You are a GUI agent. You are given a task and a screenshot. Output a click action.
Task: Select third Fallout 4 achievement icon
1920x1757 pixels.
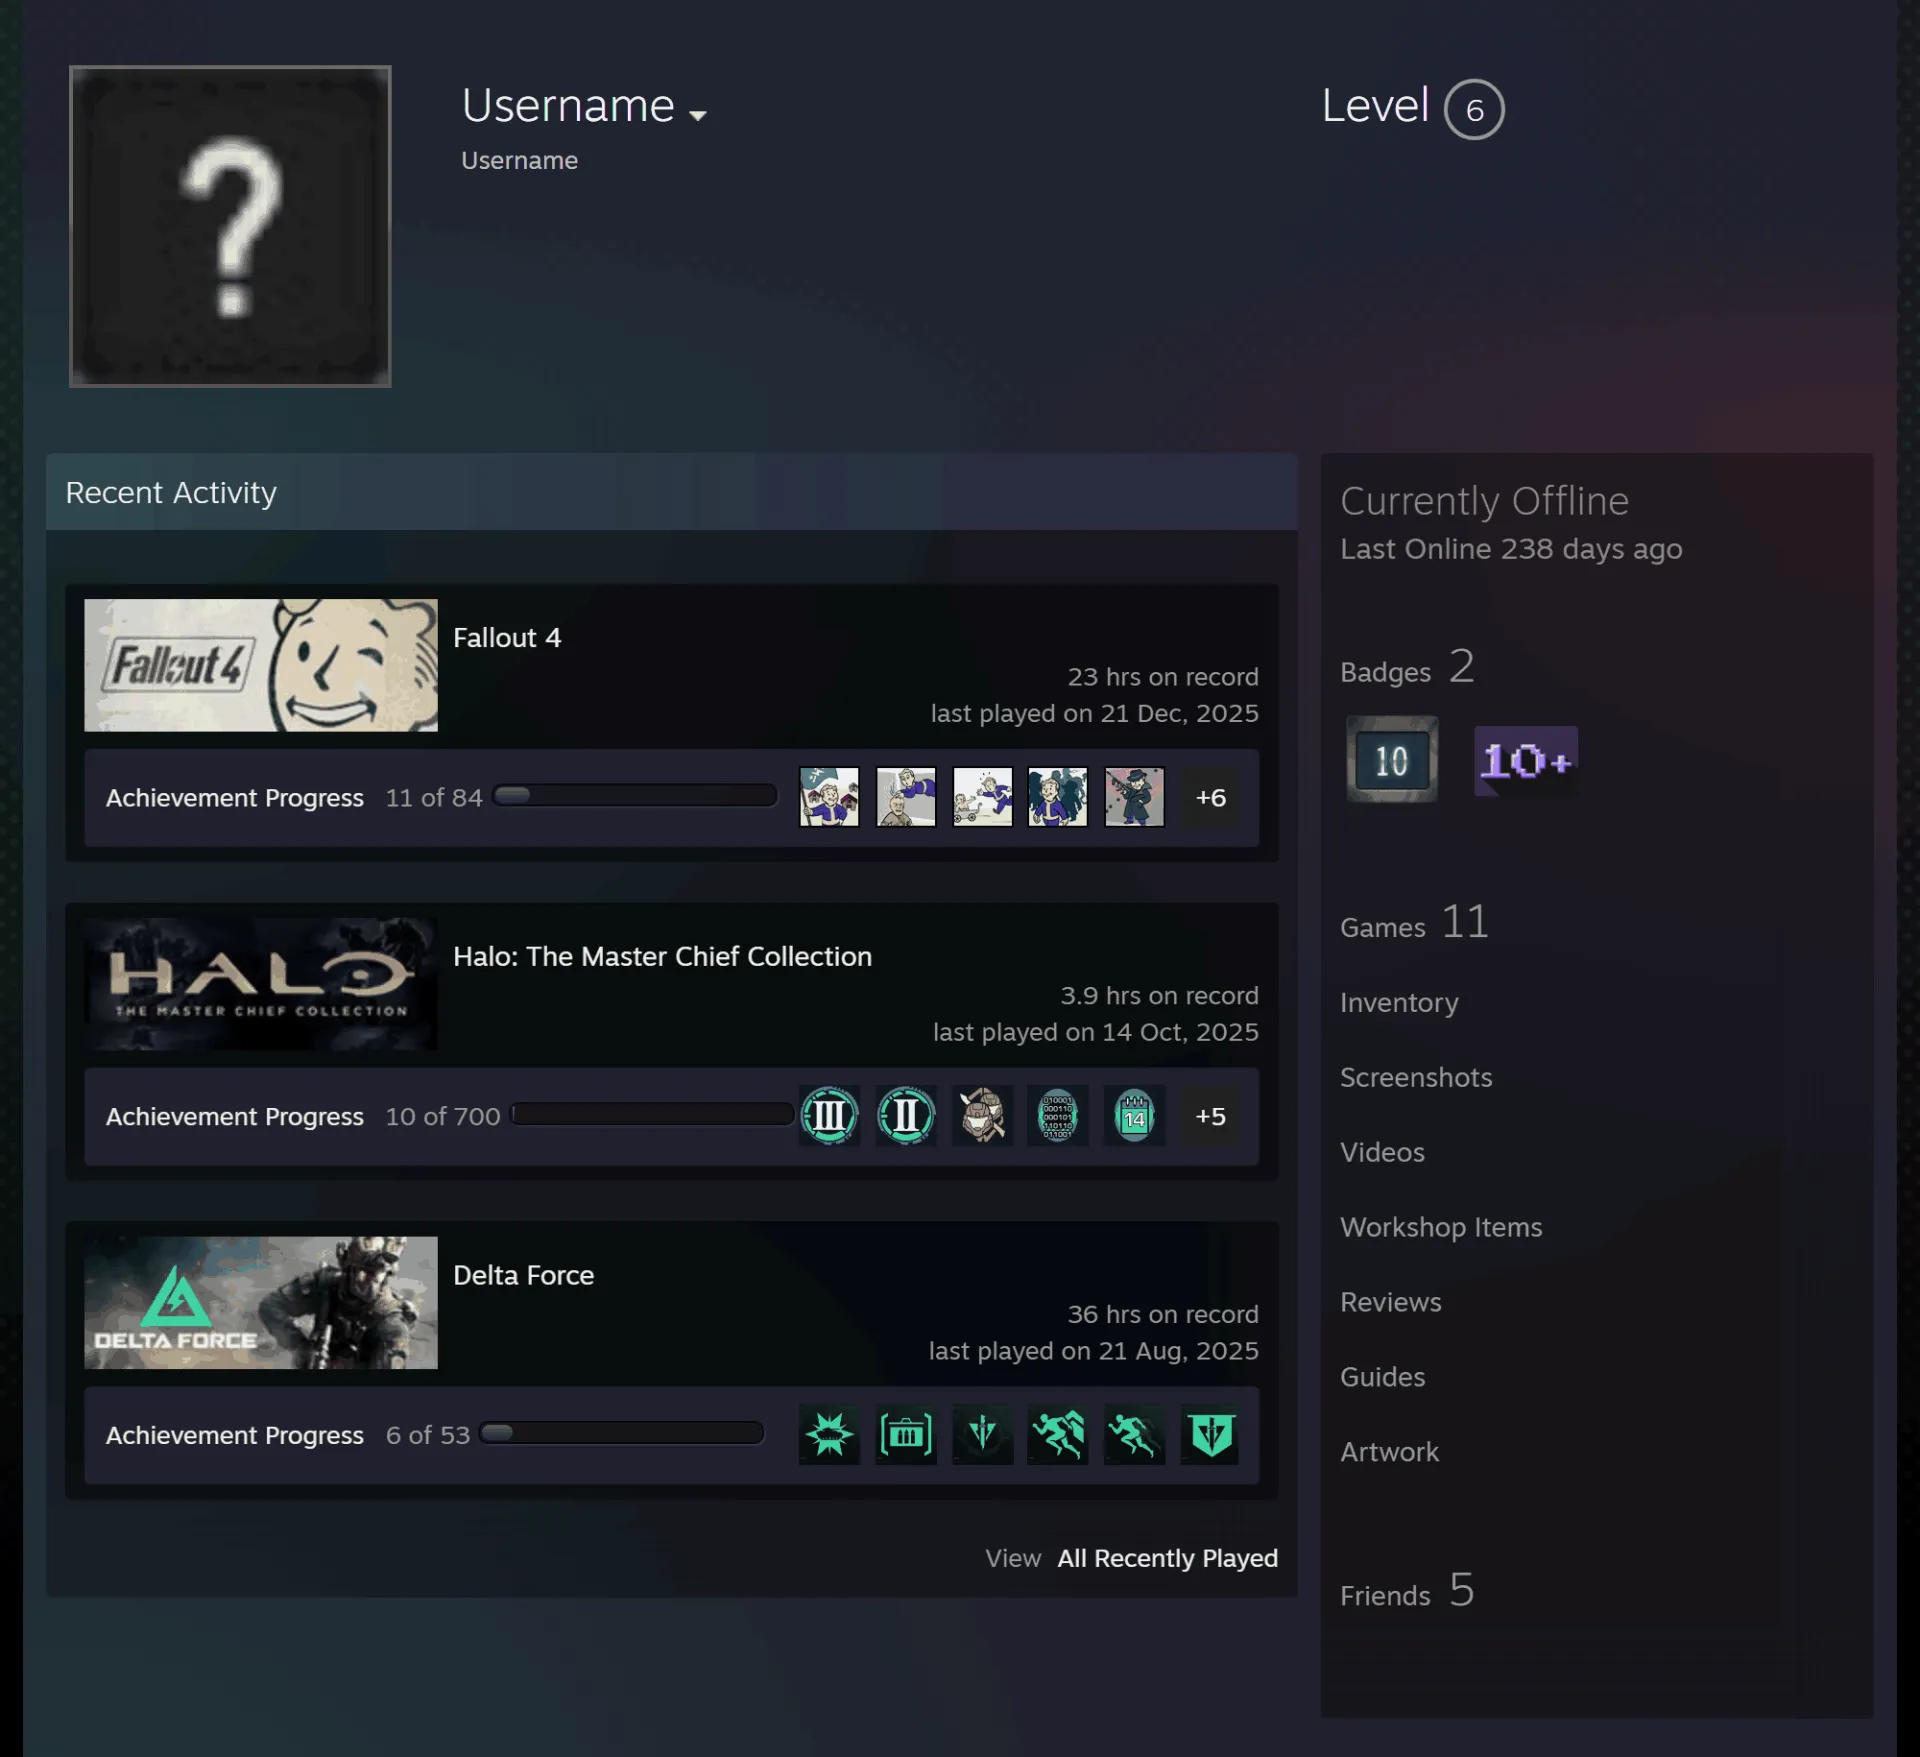(982, 797)
